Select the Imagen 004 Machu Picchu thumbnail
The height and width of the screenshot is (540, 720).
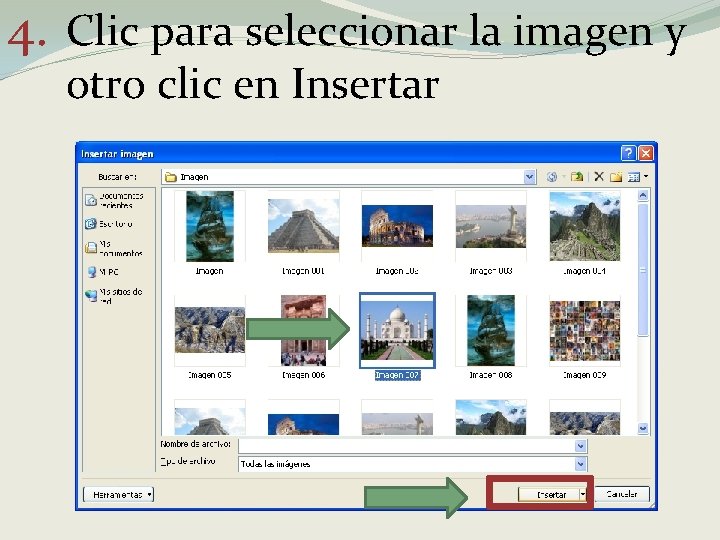click(x=585, y=226)
